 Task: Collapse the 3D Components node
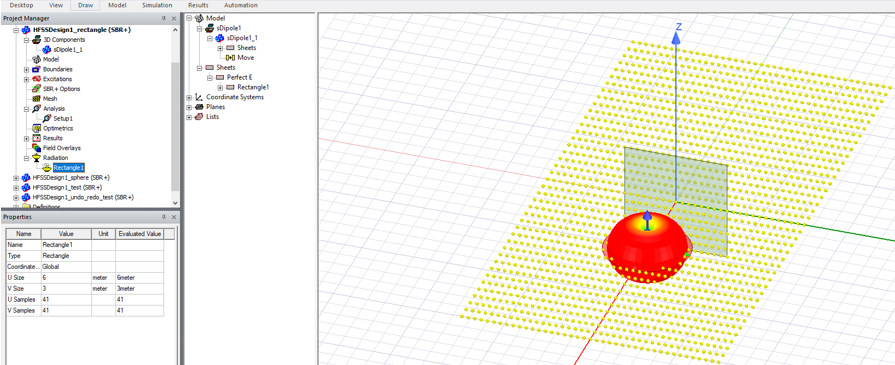[26, 39]
